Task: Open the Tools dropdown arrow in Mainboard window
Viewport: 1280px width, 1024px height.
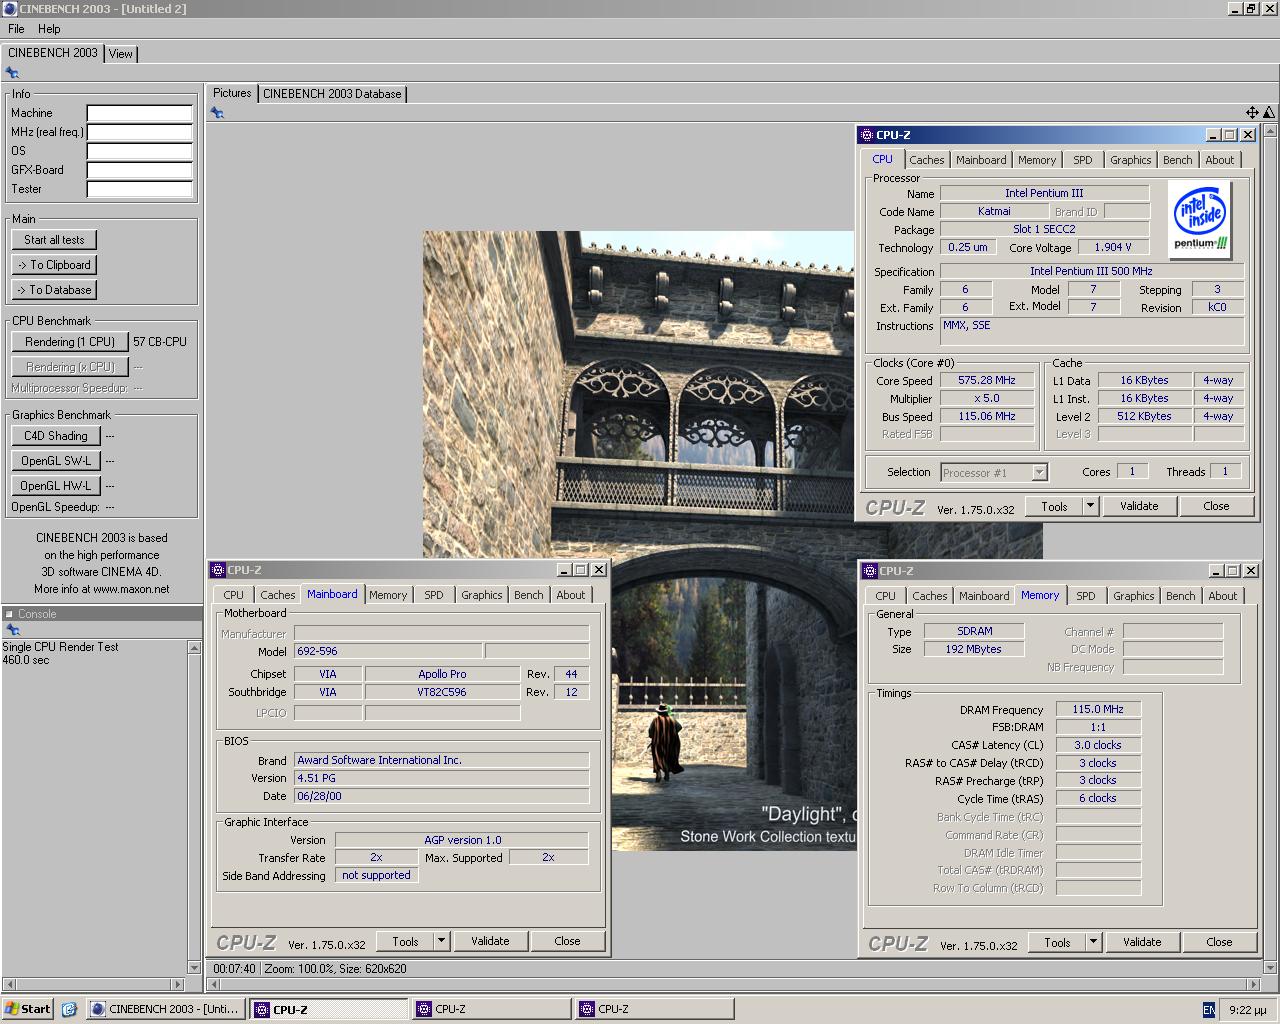Action: pos(442,941)
